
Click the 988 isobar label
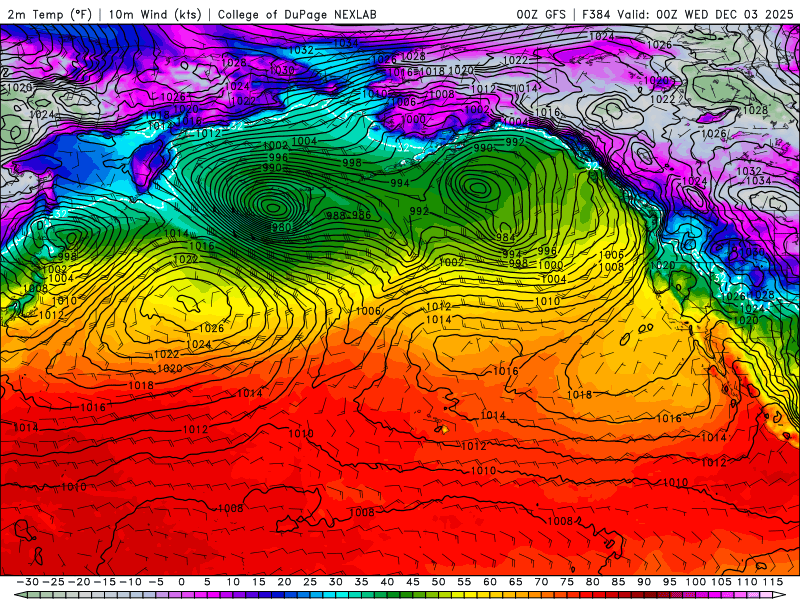click(x=336, y=215)
